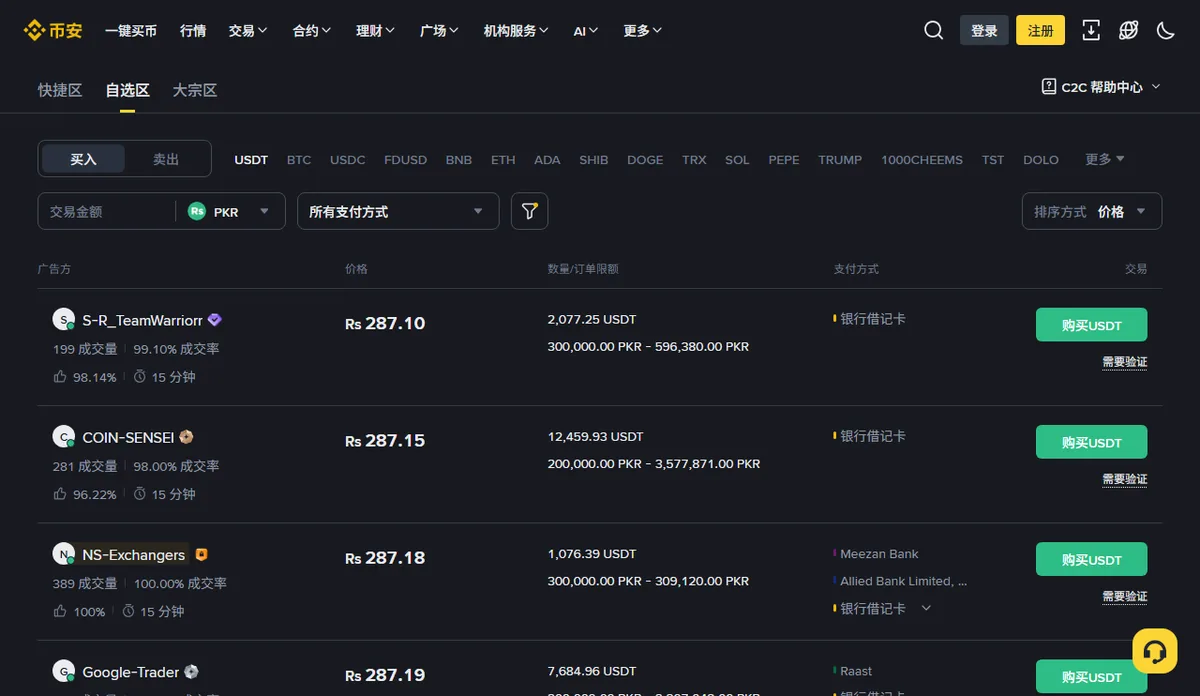The image size is (1200, 696).
Task: Click 需要验证 under NS-Exchangers row
Action: 1124,596
